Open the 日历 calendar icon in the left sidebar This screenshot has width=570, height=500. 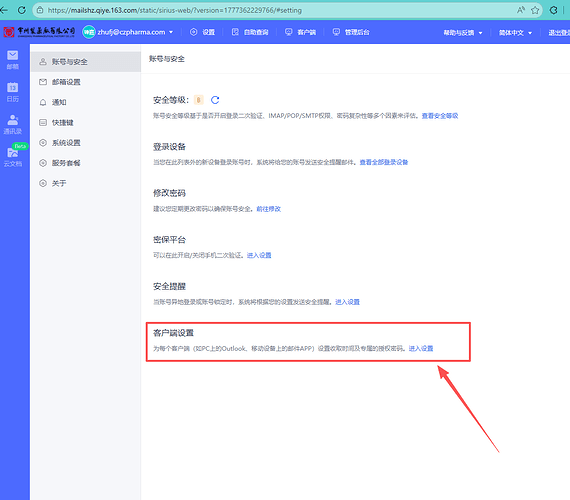(x=13, y=92)
